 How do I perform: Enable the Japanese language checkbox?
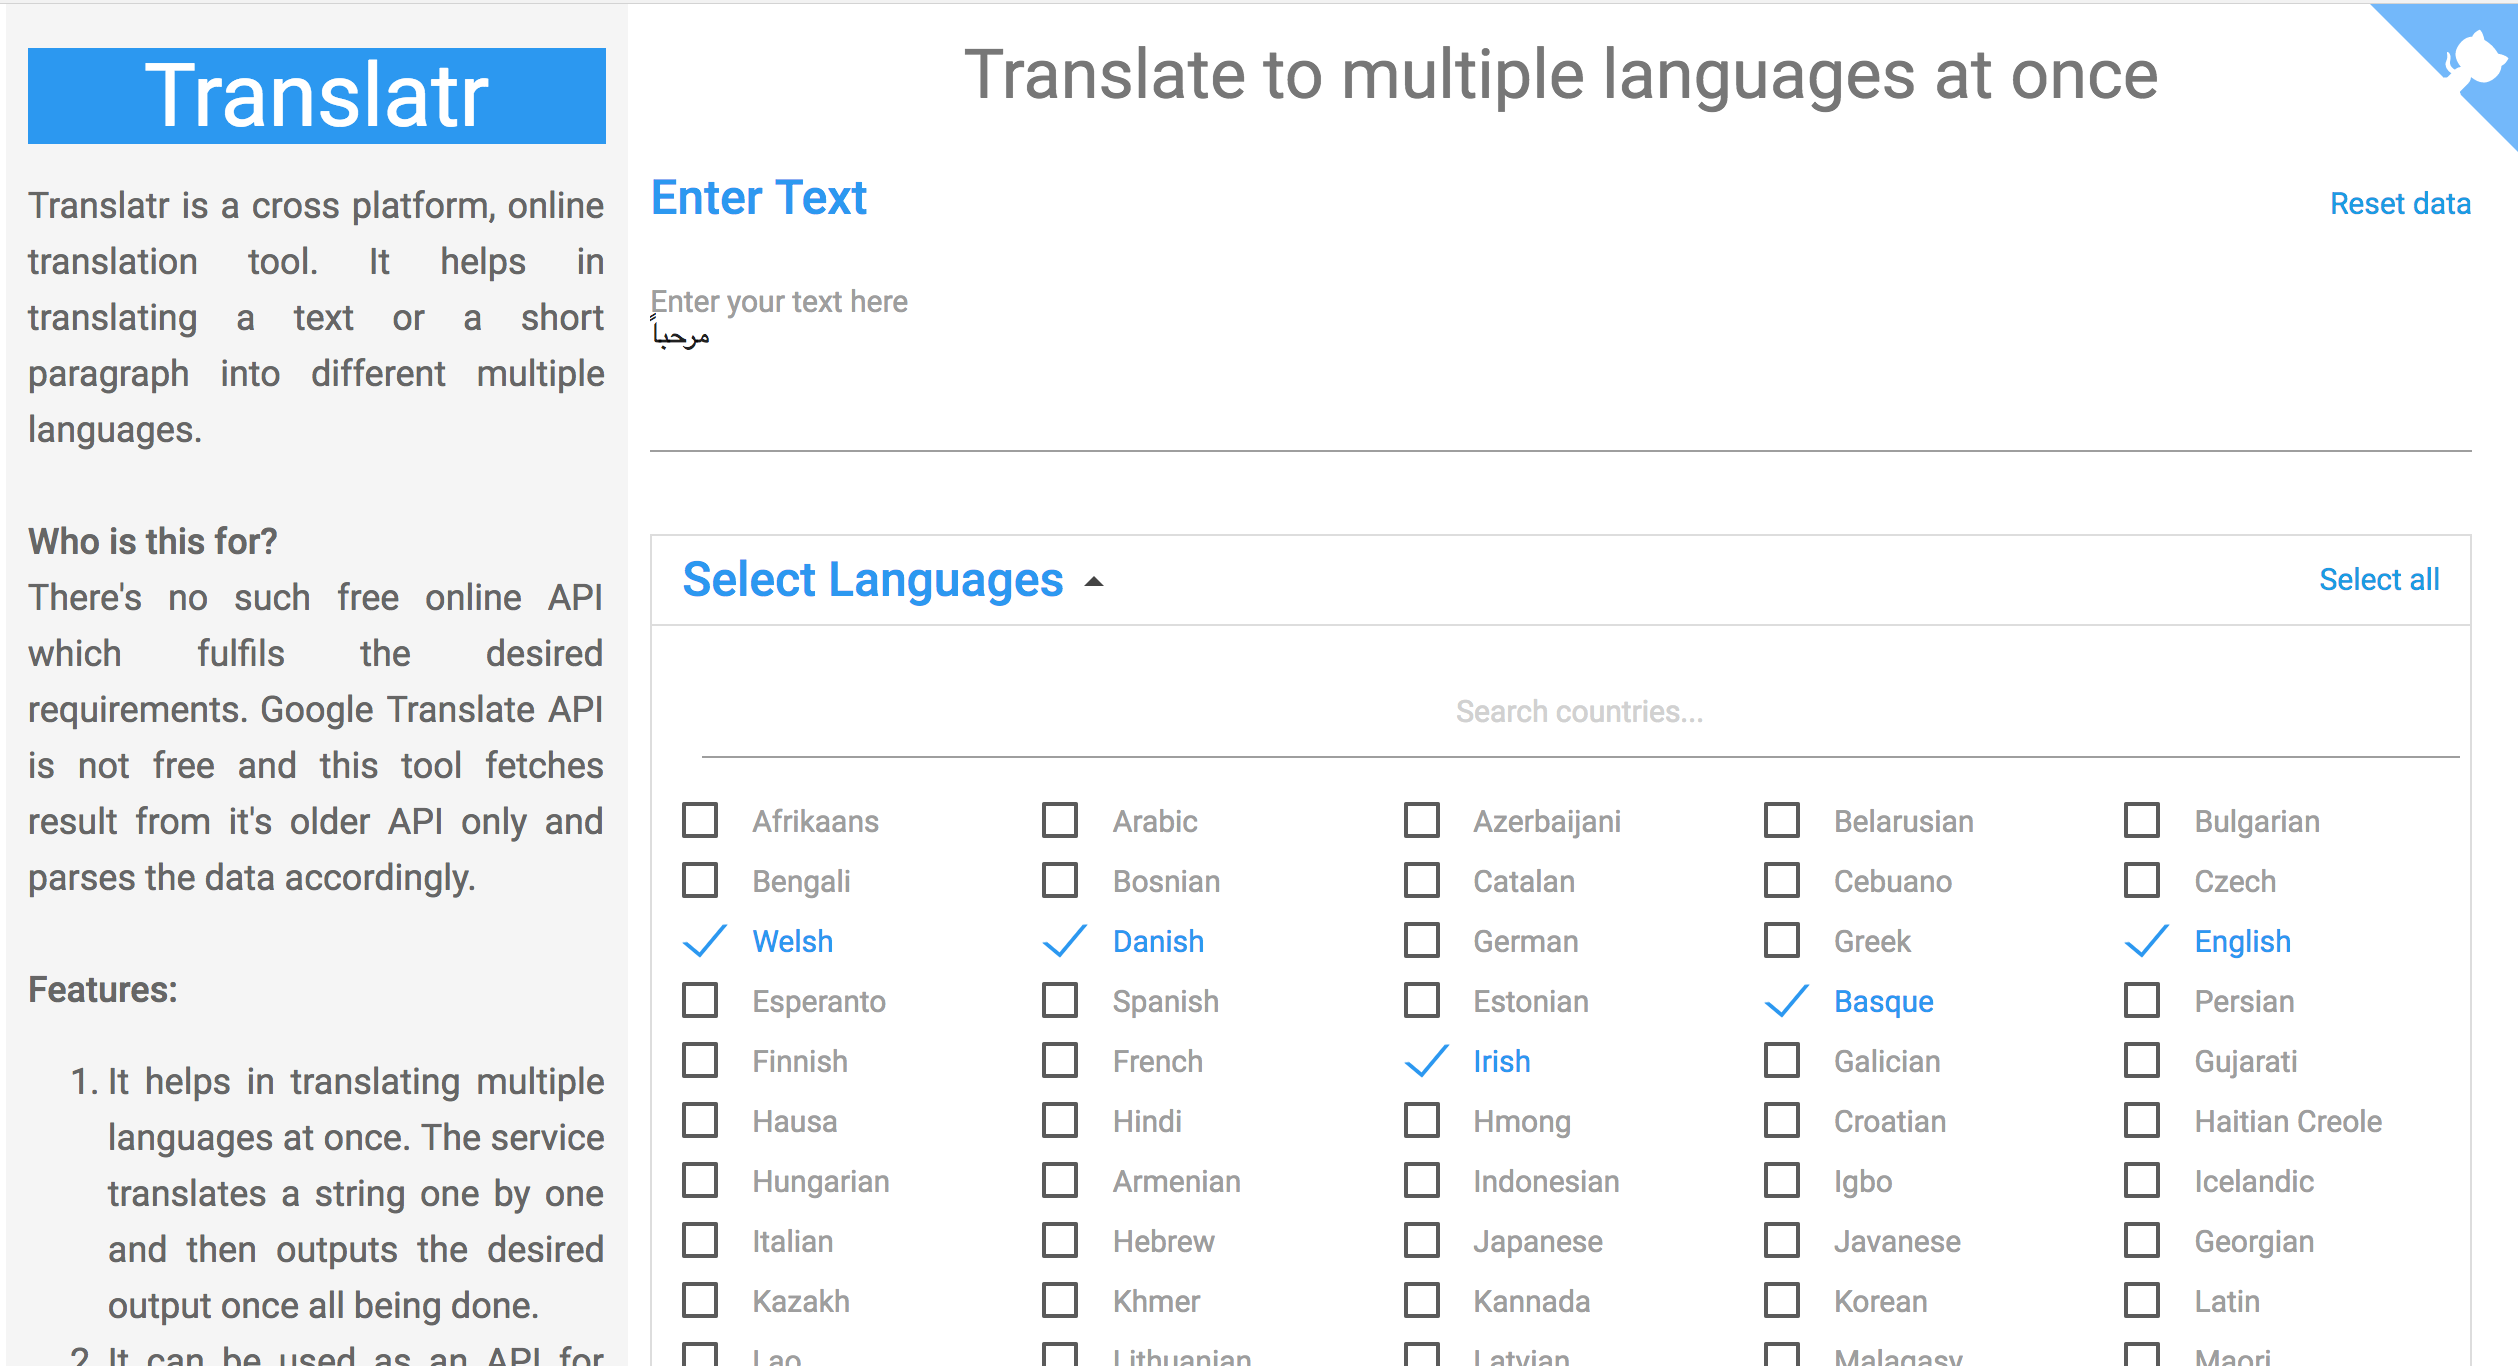pyautogui.click(x=1421, y=1240)
